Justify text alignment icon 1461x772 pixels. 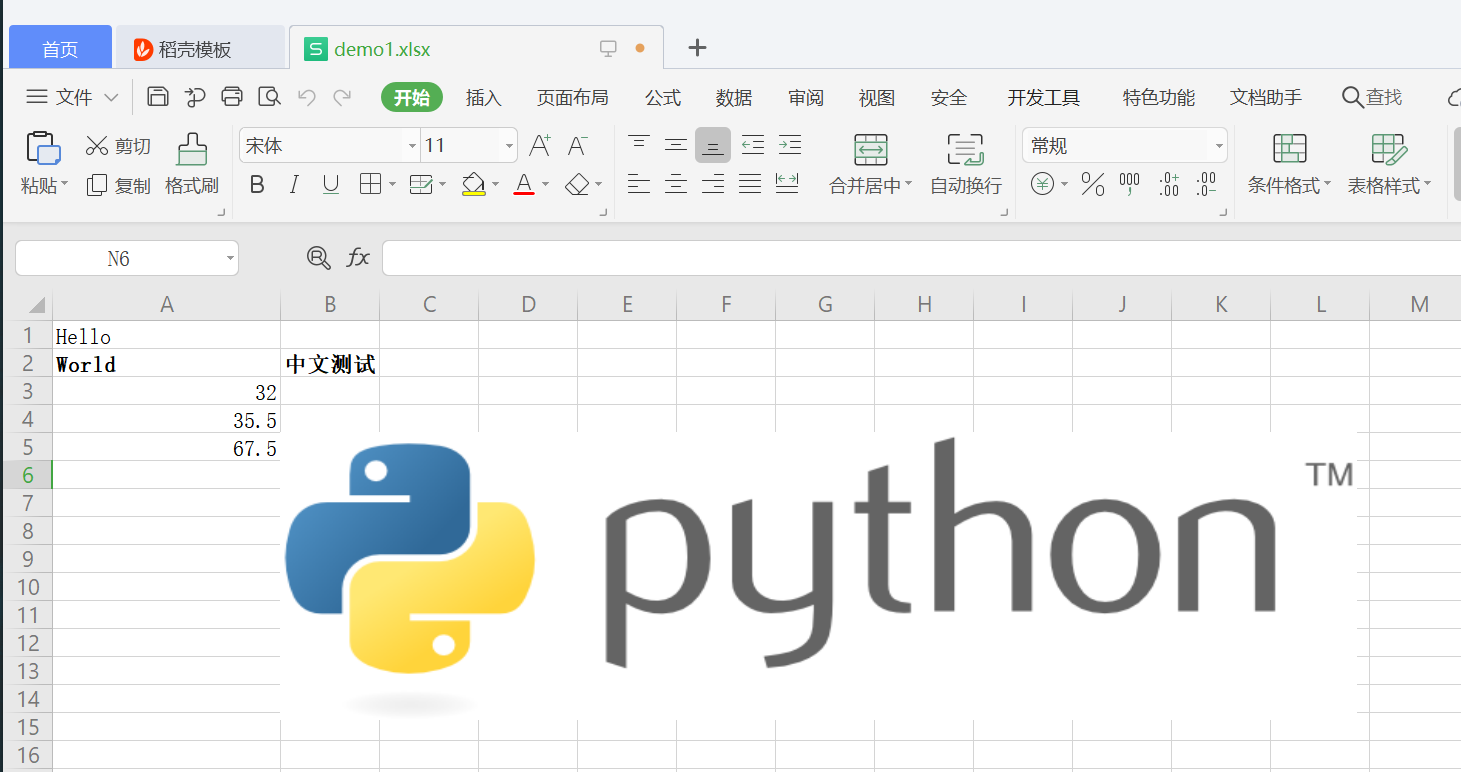750,184
